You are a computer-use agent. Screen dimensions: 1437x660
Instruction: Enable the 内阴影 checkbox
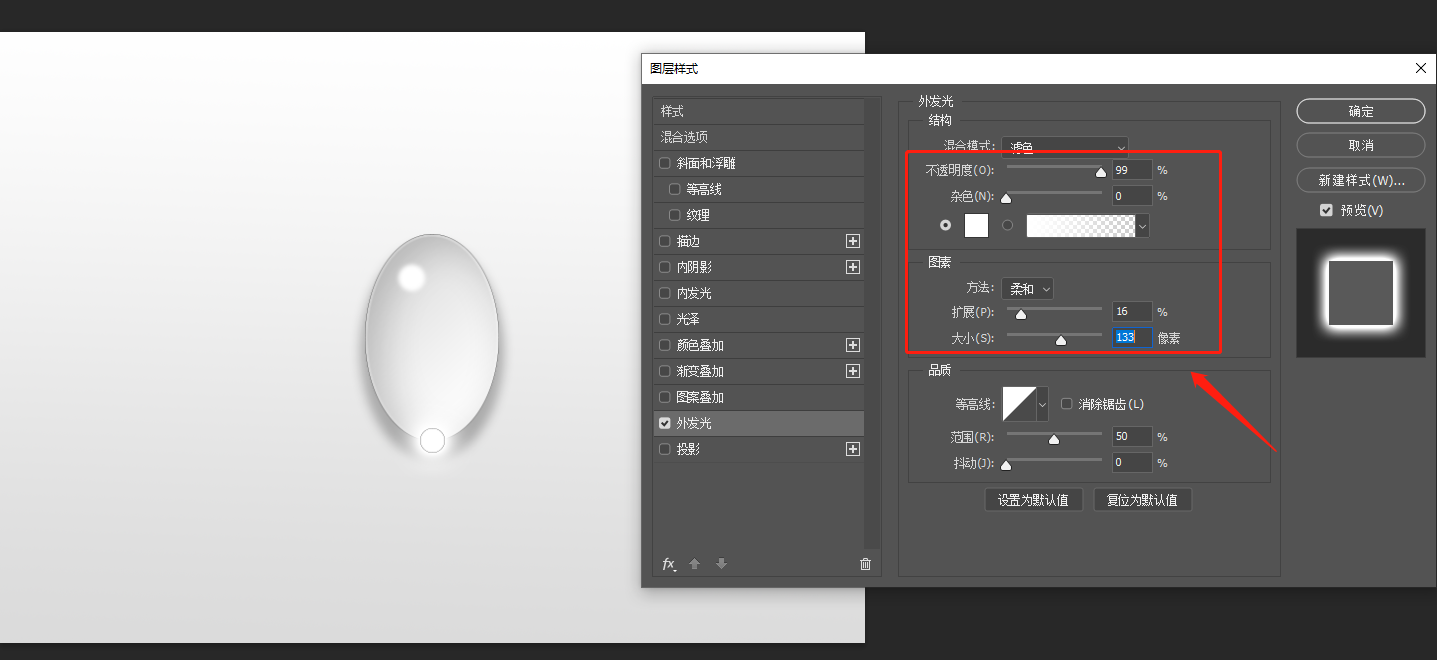point(665,267)
